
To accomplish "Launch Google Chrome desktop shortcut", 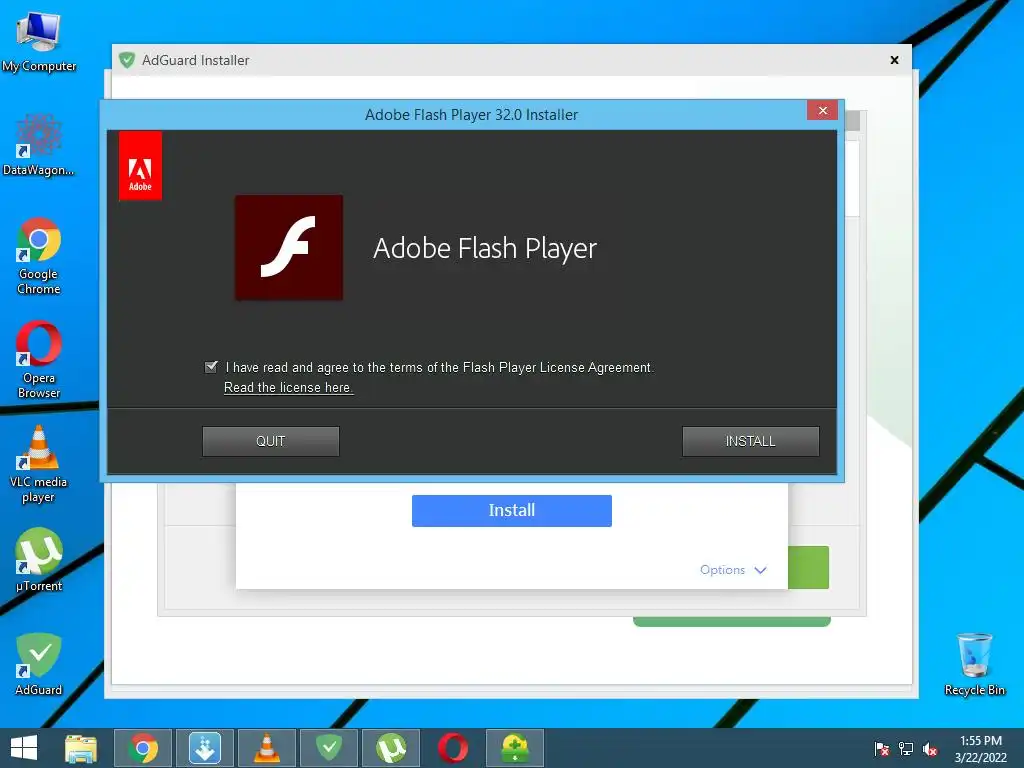I will coord(39,256).
